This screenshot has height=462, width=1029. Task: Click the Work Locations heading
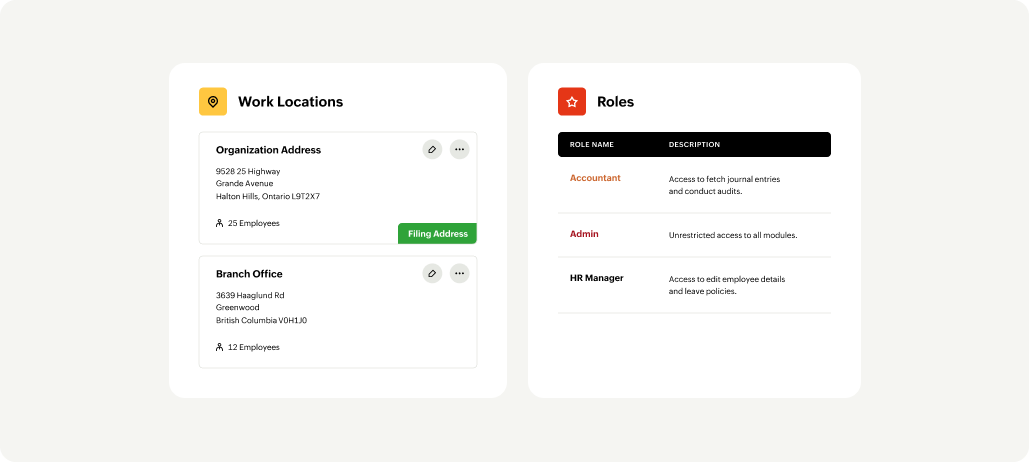(x=290, y=102)
